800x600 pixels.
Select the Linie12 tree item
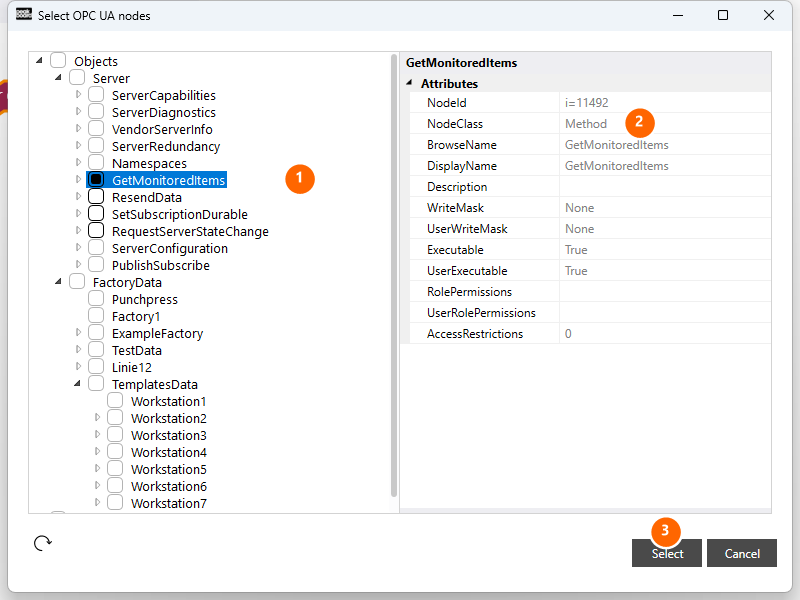point(132,367)
